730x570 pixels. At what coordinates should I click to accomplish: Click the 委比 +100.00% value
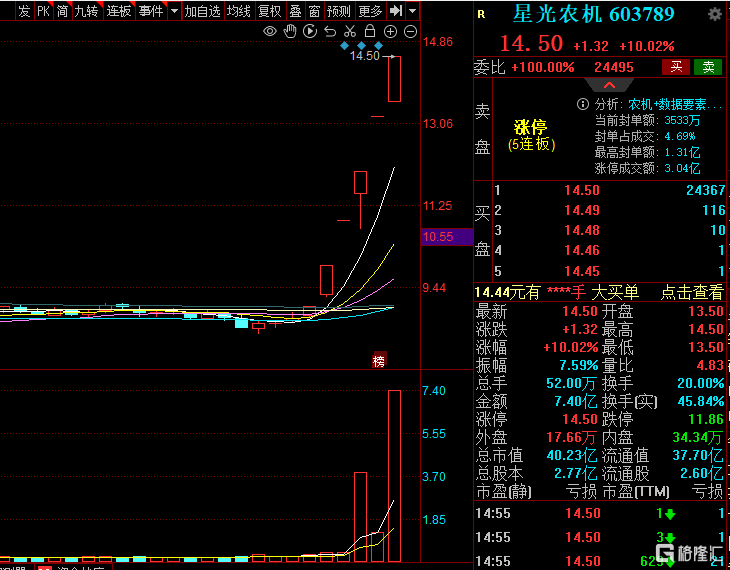coord(543,68)
